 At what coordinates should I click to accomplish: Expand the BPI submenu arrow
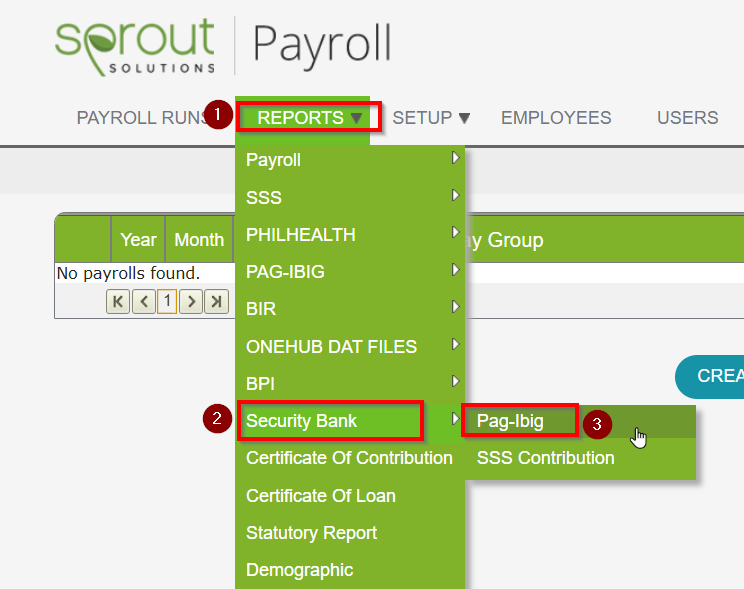pyautogui.click(x=456, y=381)
